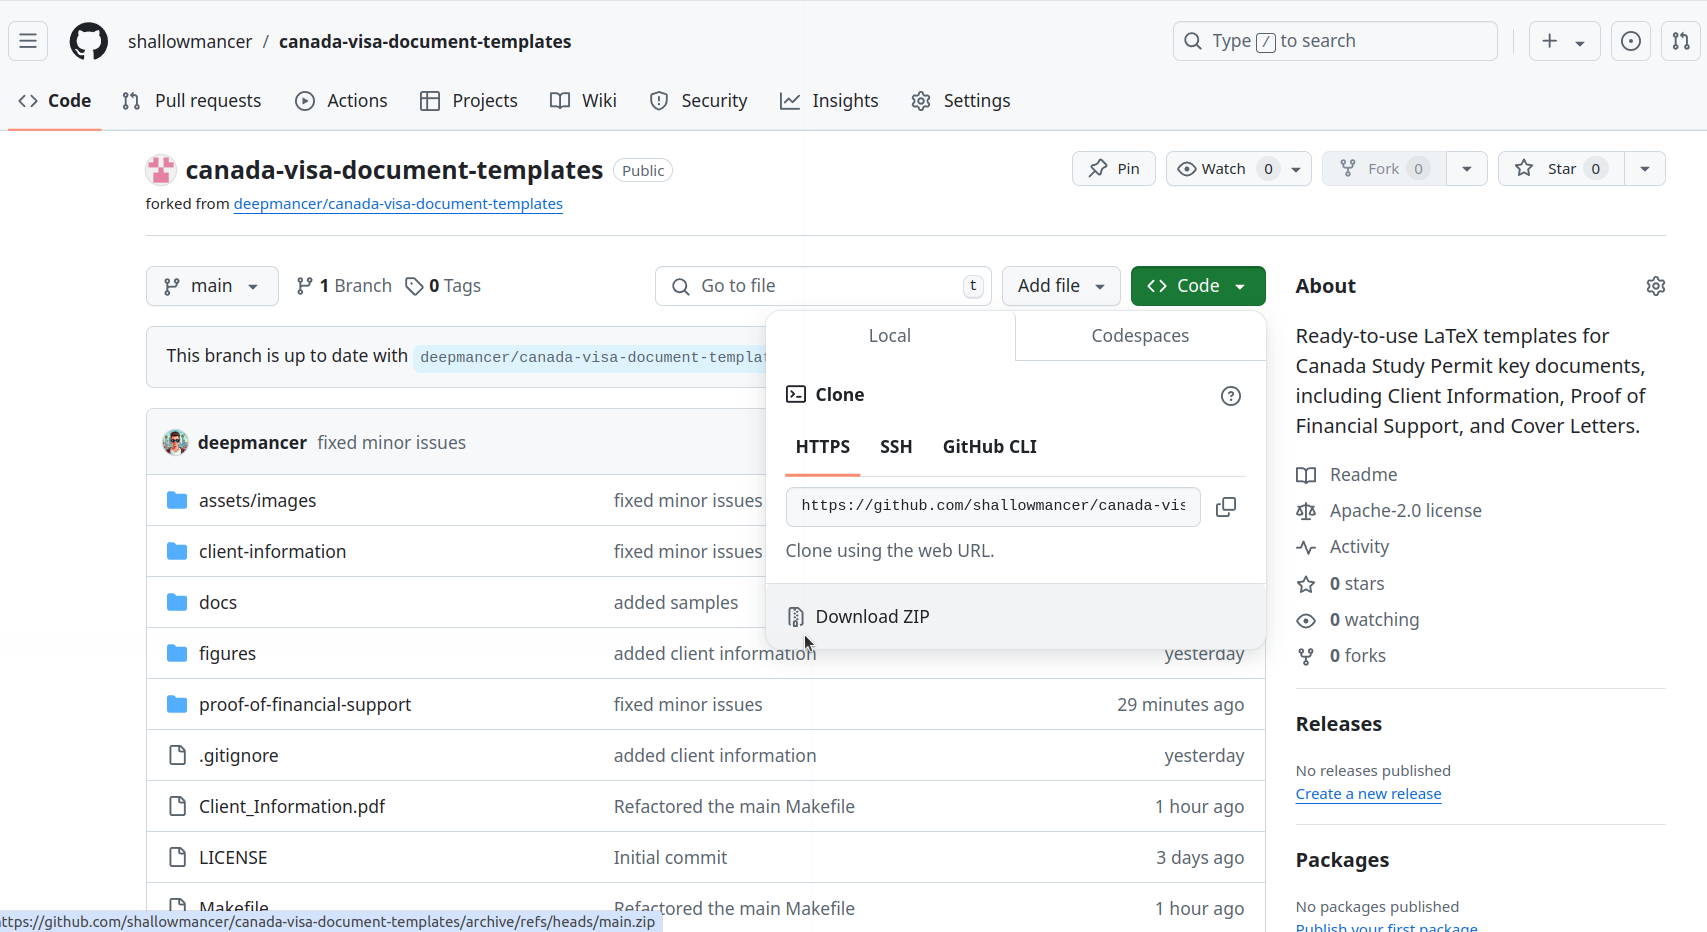Expand the Star lists dropdown arrow
The width and height of the screenshot is (1707, 932).
tap(1645, 169)
